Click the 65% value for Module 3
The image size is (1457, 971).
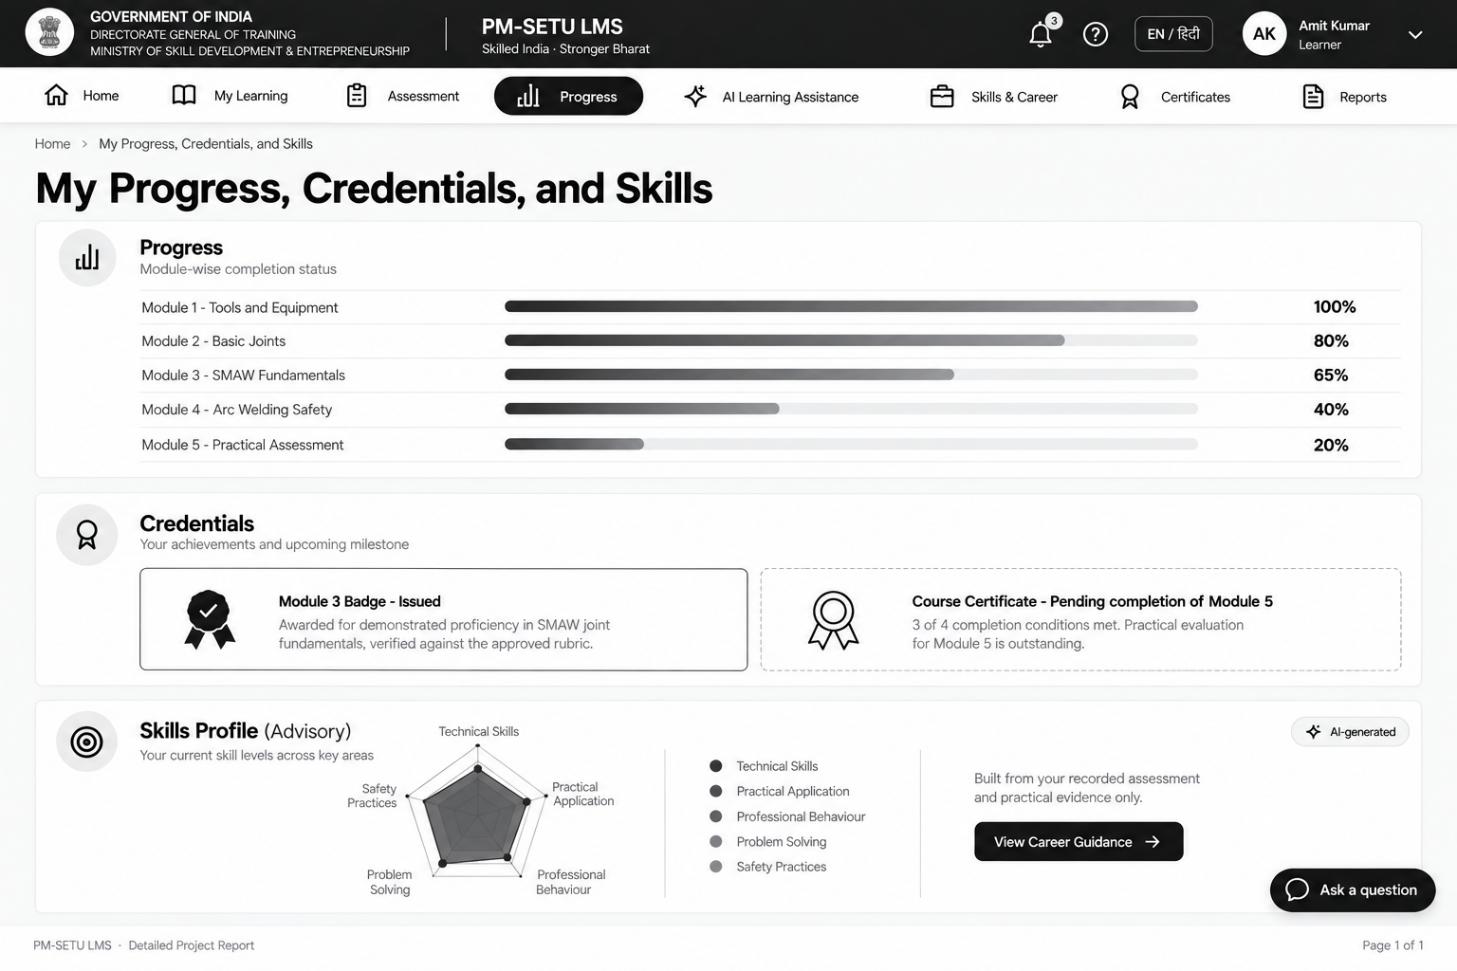[1331, 375]
